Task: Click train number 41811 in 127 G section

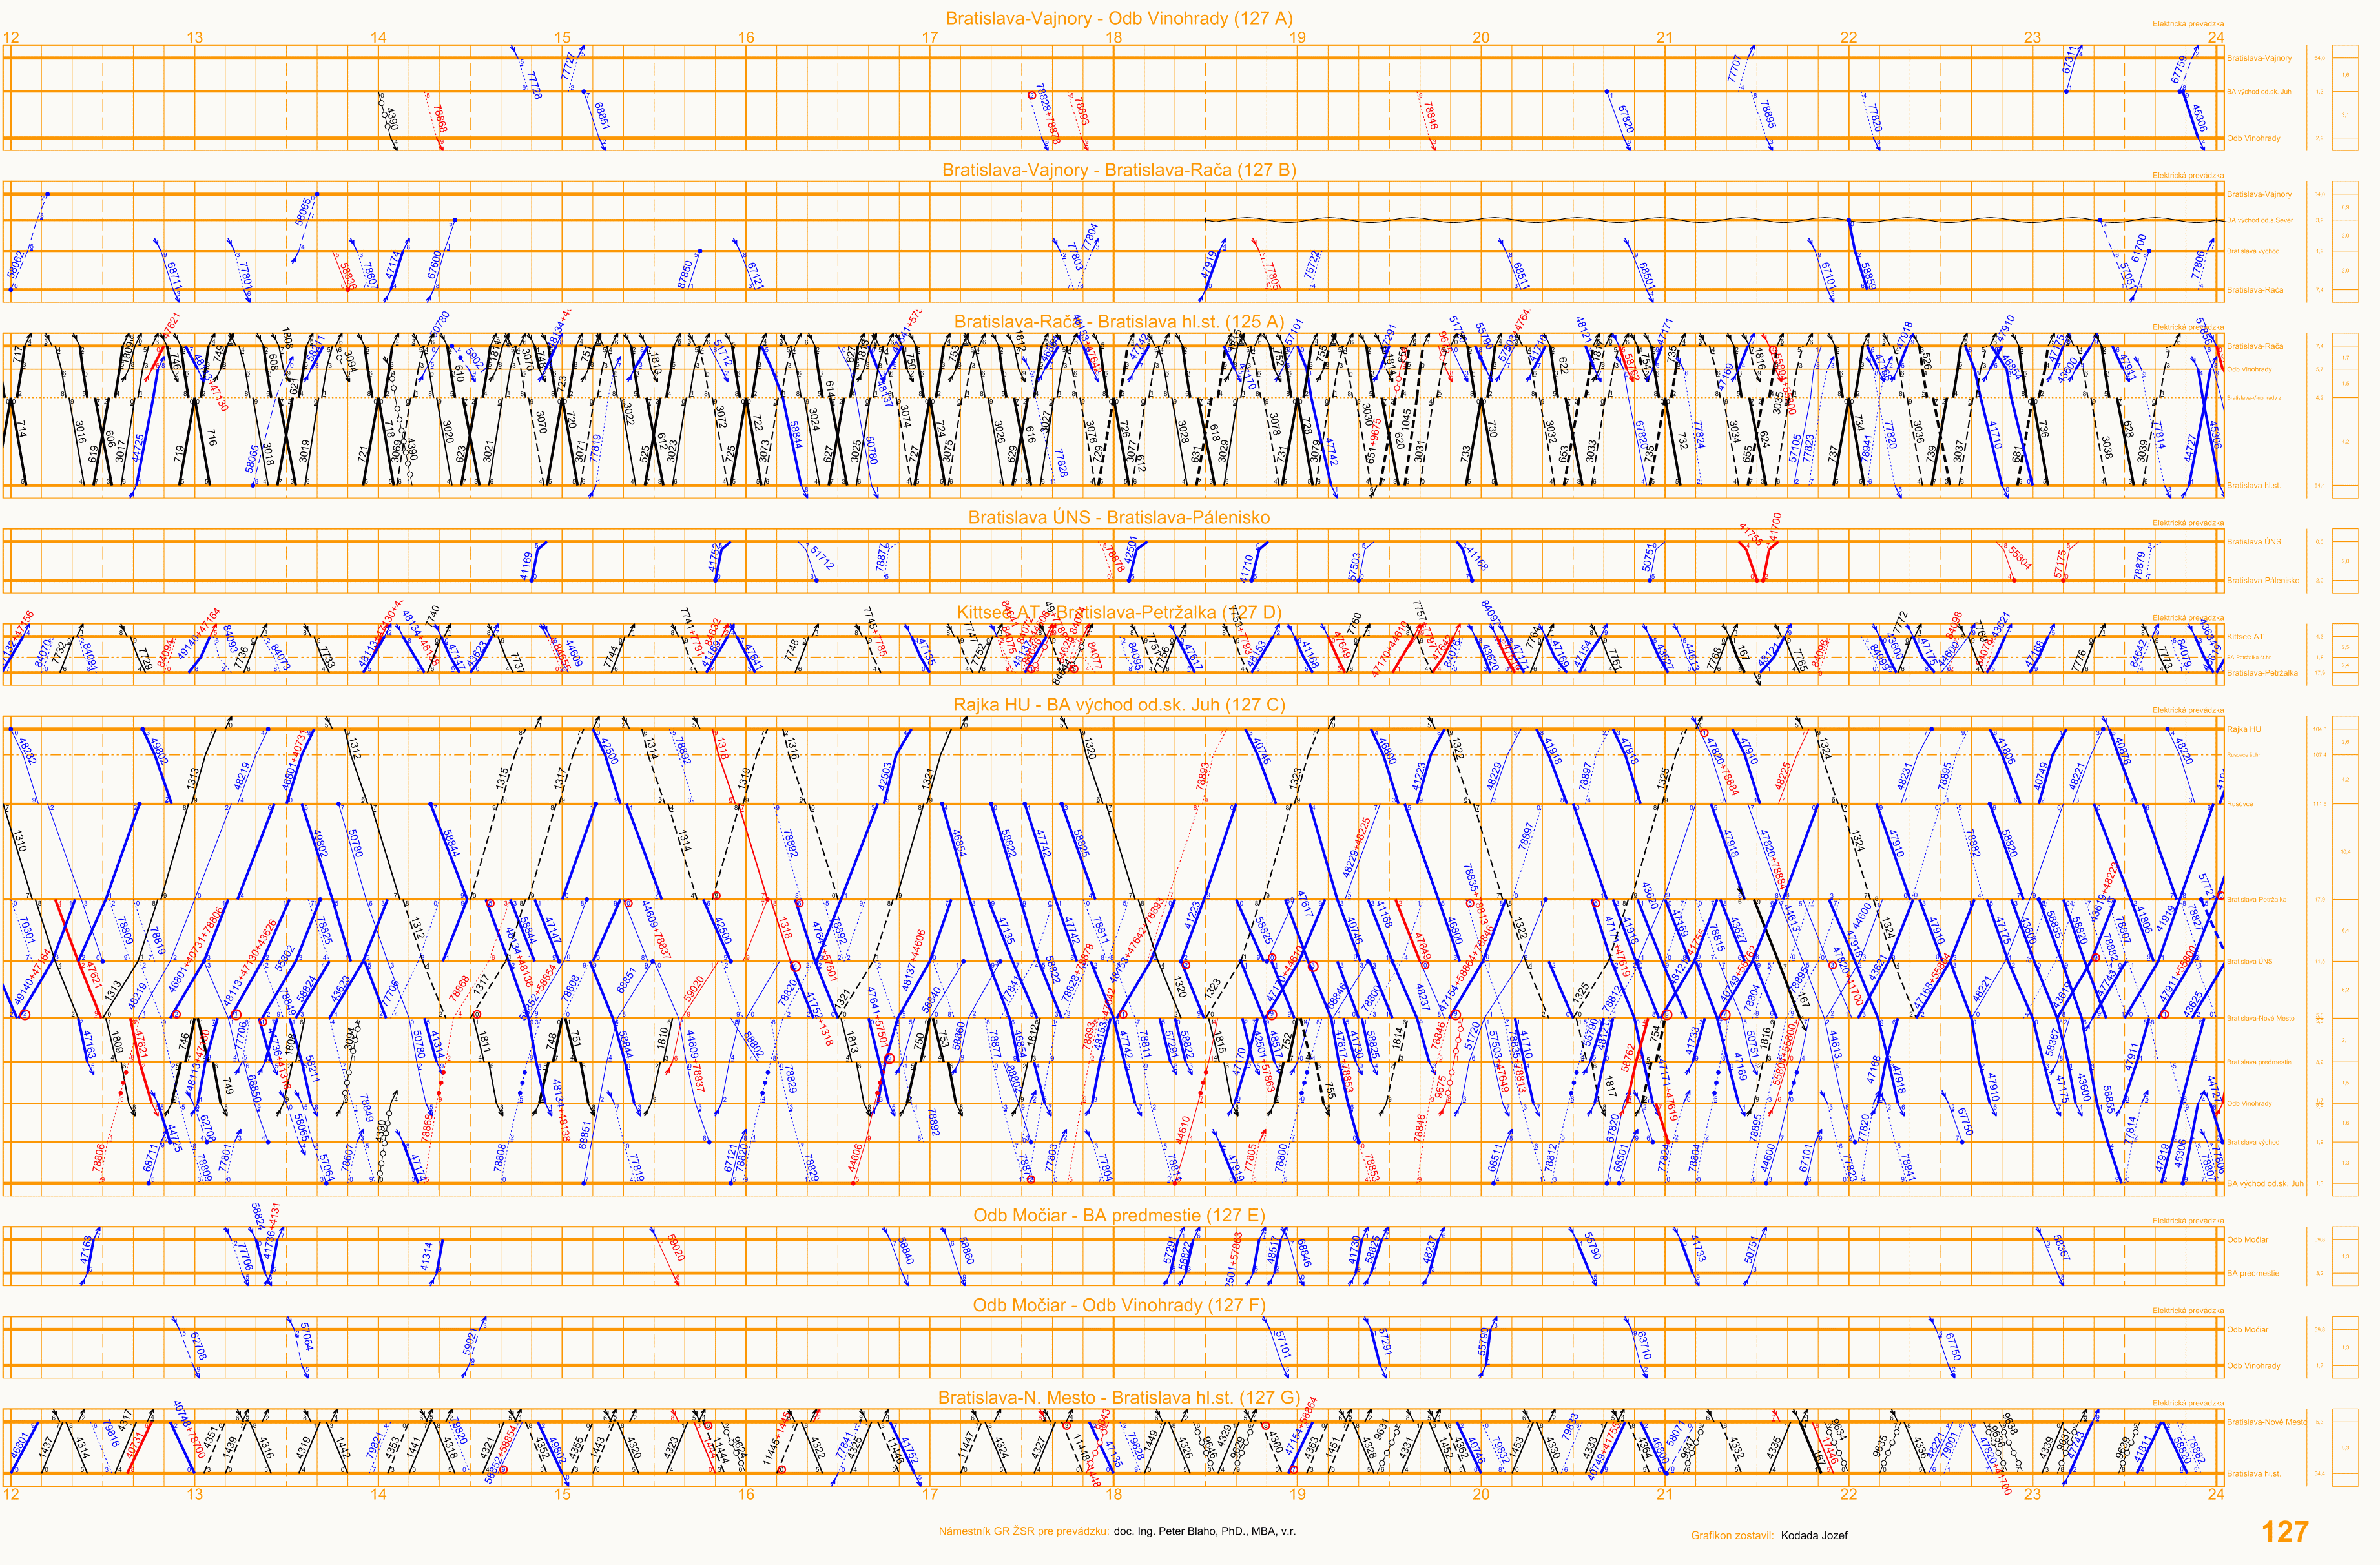Action: pos(2142,1448)
